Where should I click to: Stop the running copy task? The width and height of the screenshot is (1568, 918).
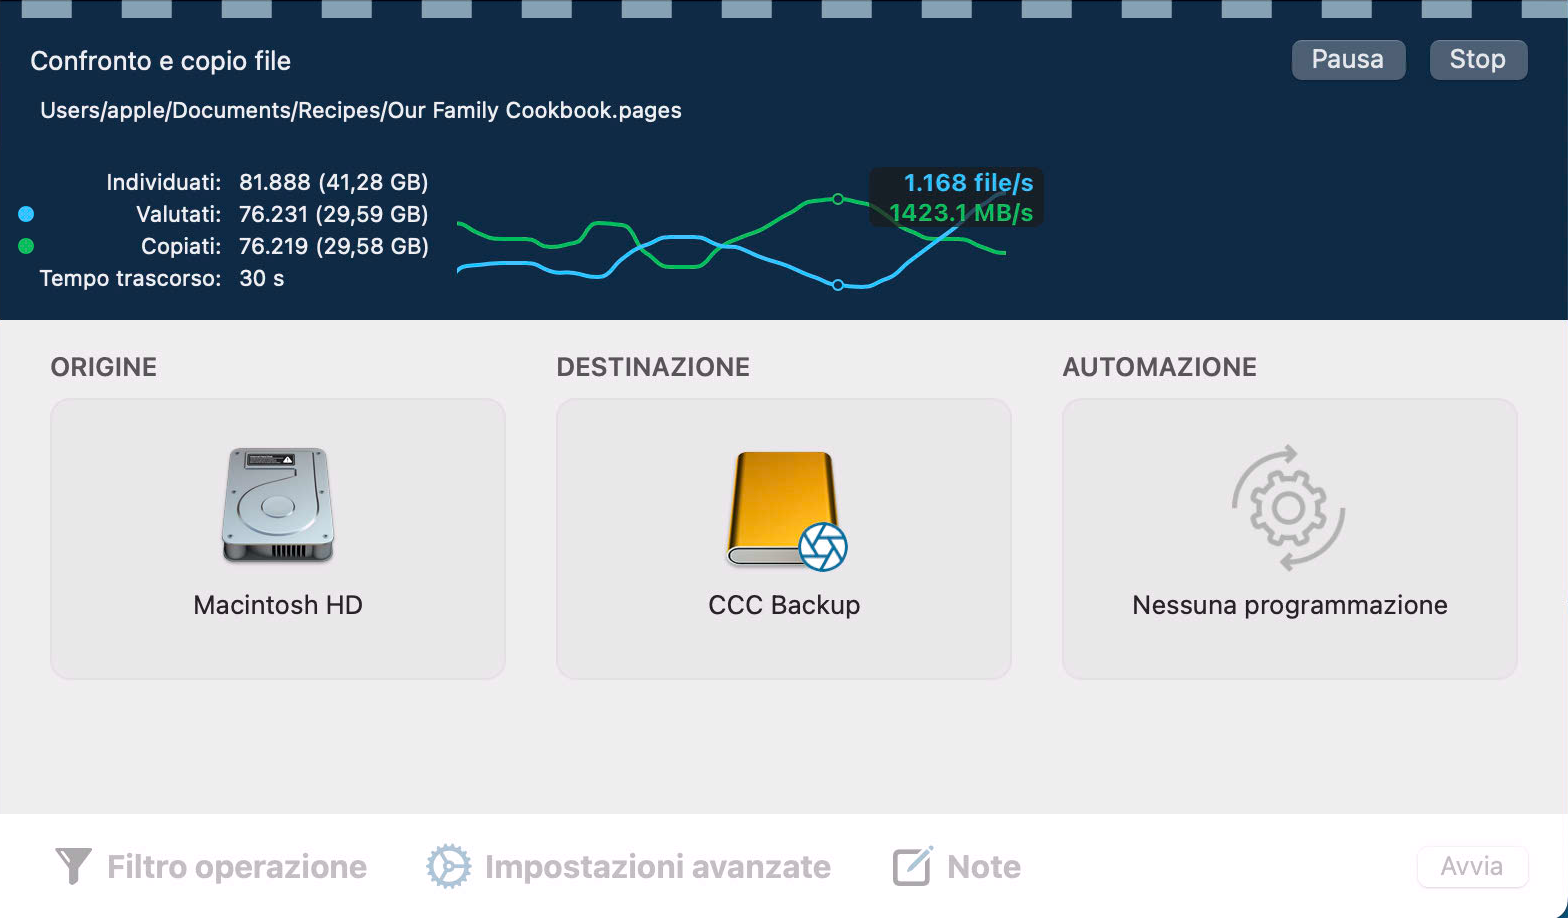pos(1478,60)
